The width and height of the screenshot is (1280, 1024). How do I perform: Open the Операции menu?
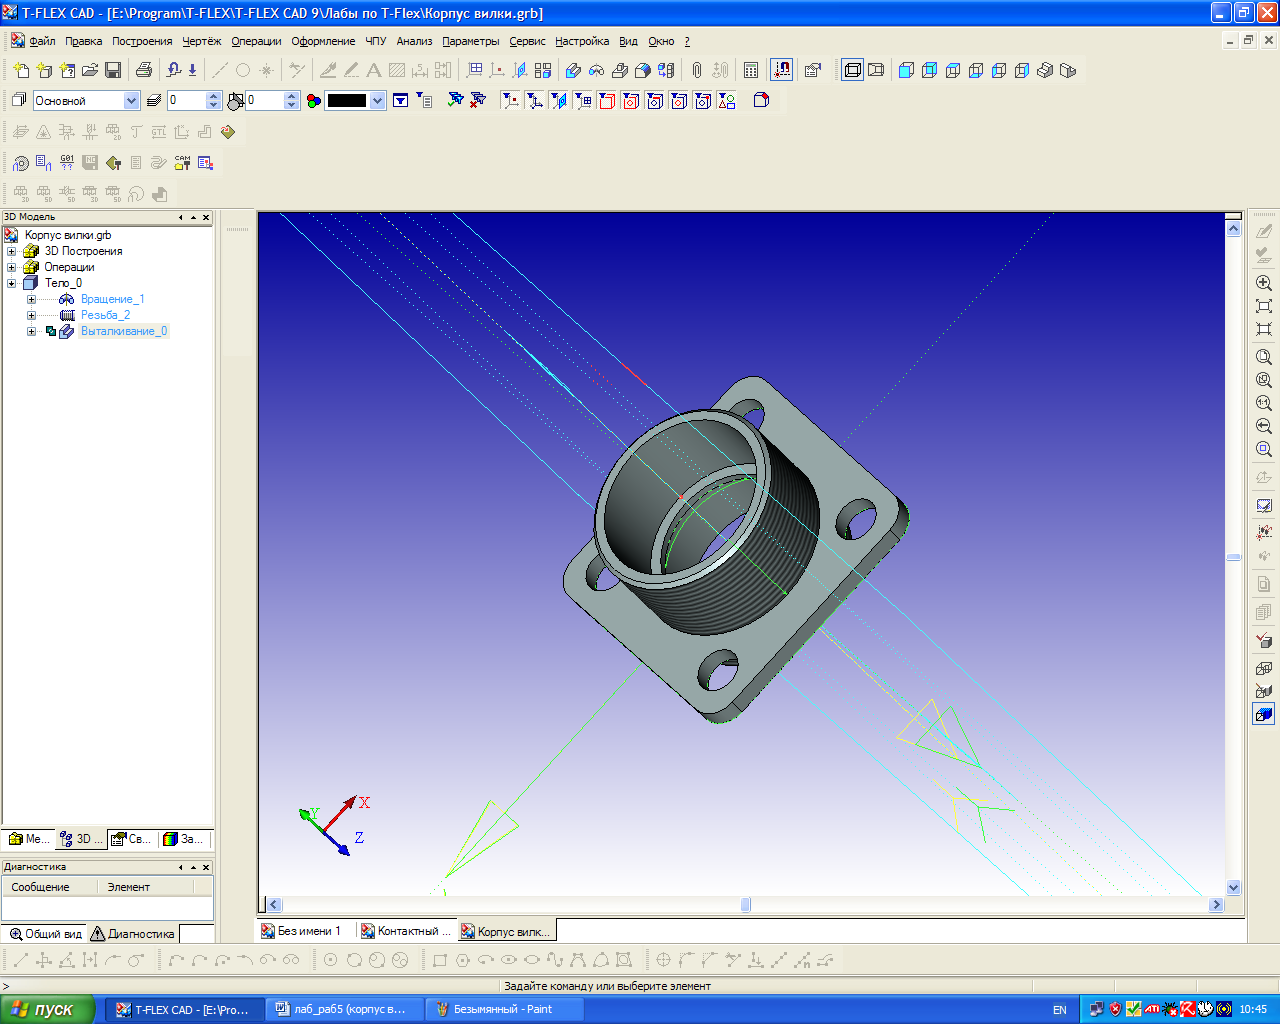(x=256, y=41)
